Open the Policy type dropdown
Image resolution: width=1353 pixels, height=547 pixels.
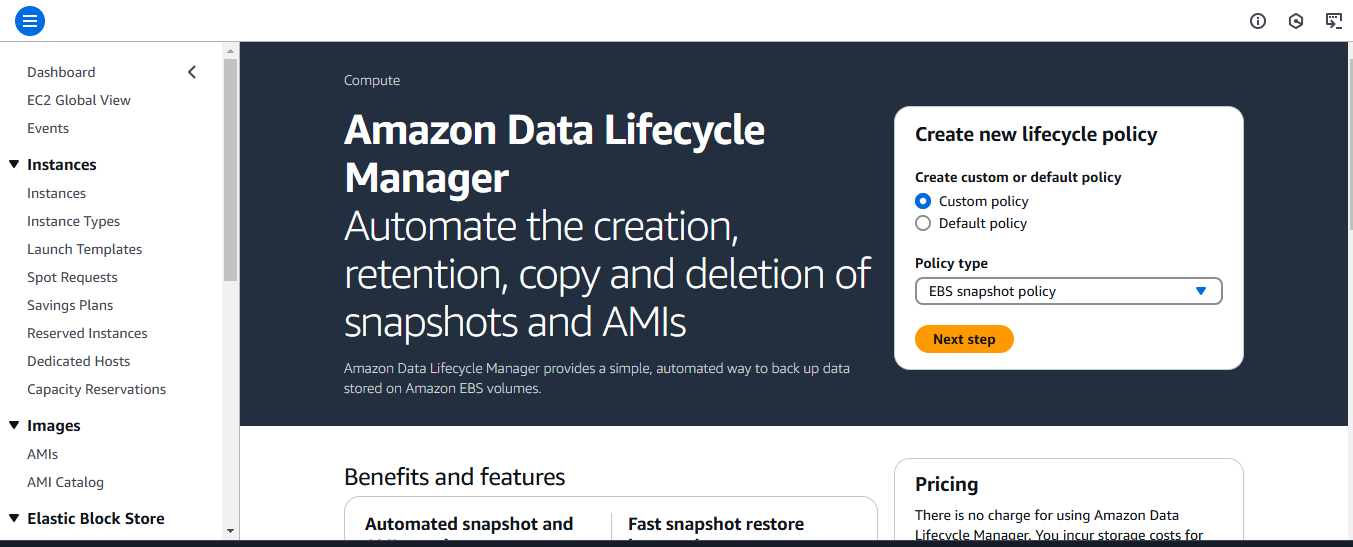tap(1068, 291)
